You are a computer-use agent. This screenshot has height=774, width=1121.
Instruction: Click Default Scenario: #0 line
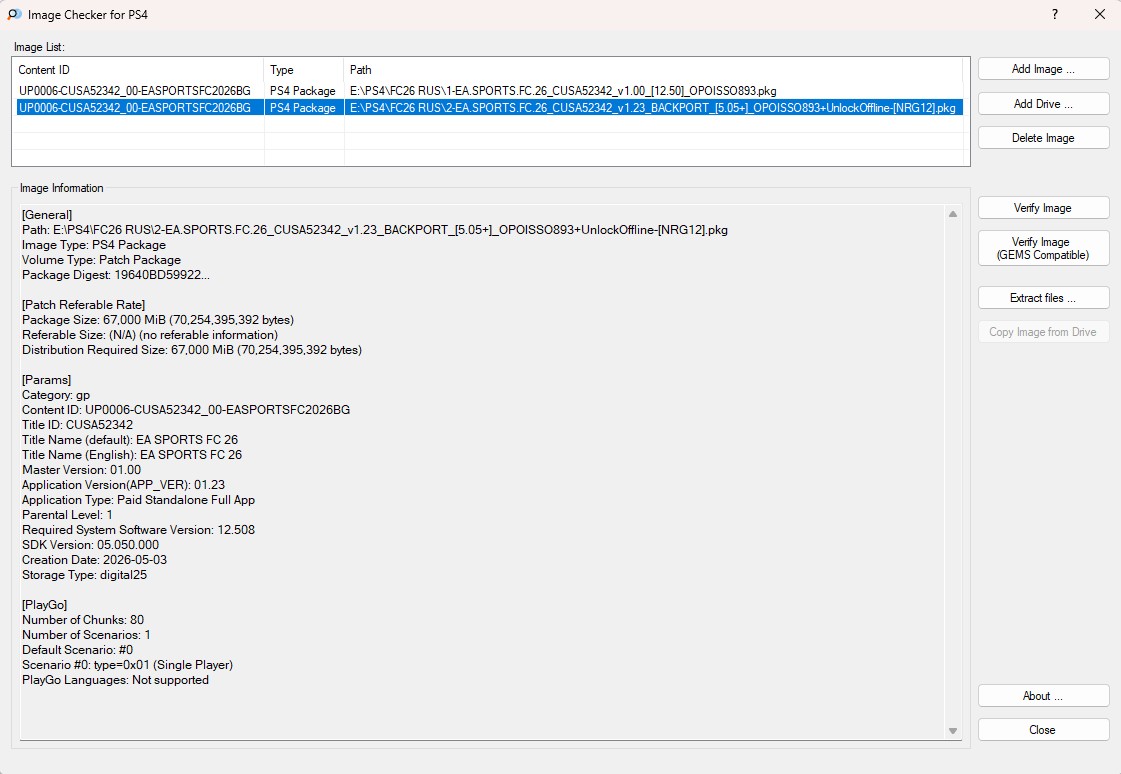(x=77, y=650)
